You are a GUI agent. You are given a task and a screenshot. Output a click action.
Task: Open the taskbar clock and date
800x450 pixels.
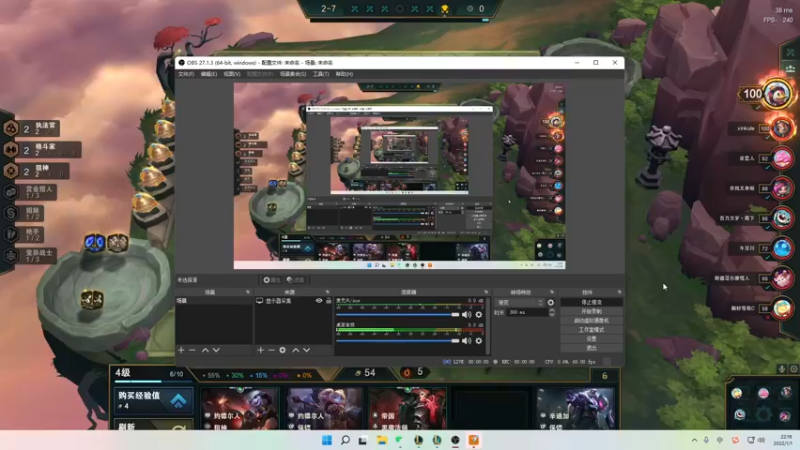785,440
